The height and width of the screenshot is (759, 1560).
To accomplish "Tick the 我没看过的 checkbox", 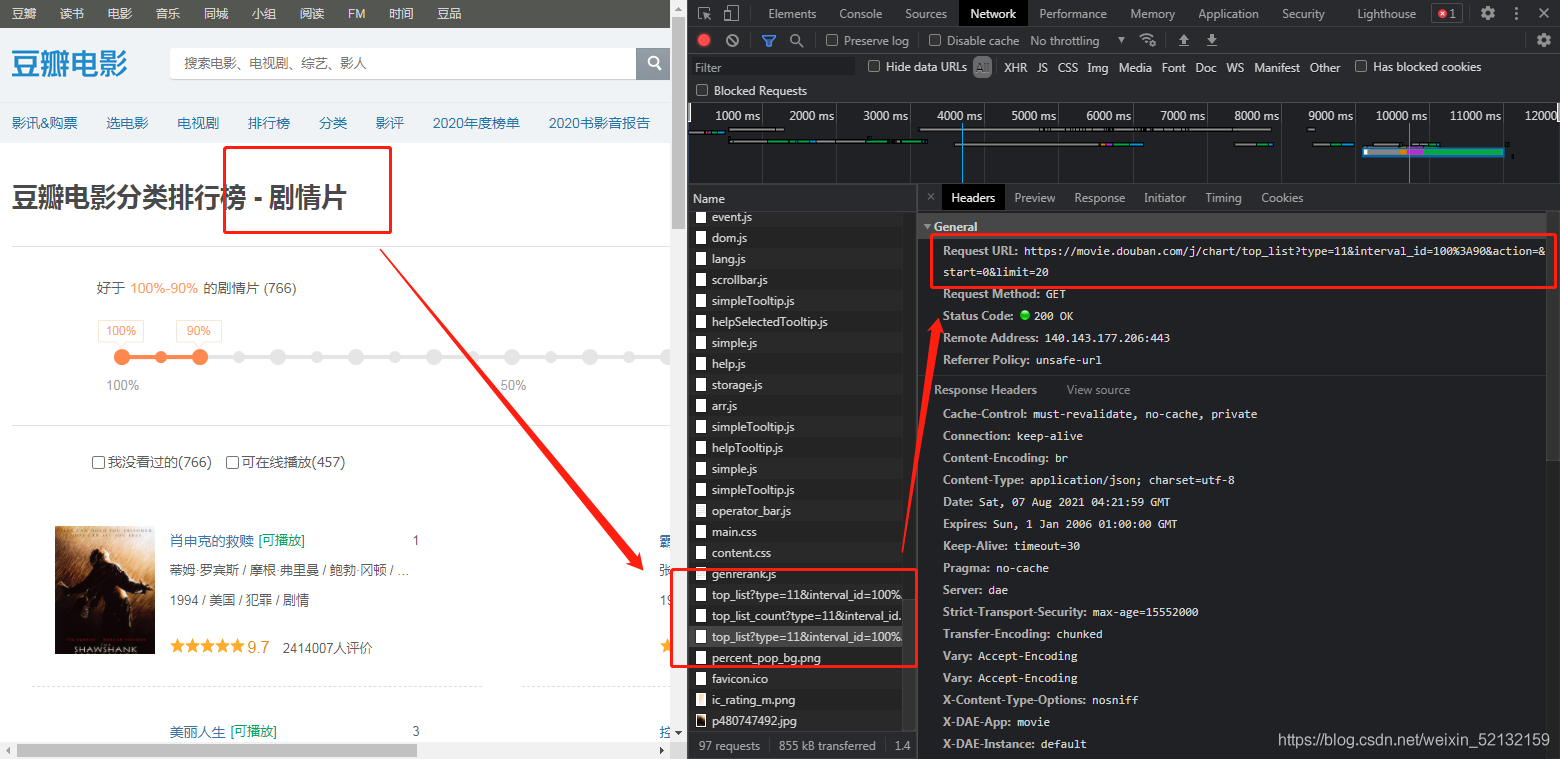I will (98, 462).
